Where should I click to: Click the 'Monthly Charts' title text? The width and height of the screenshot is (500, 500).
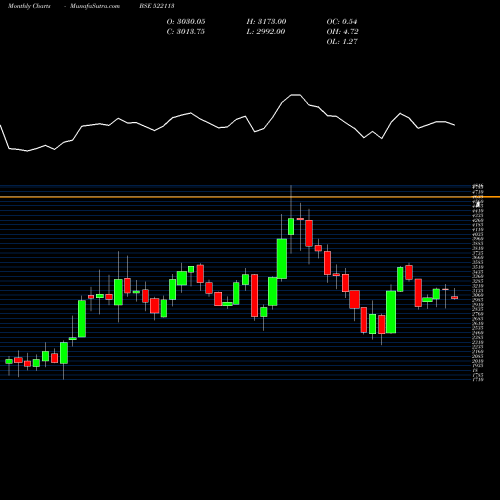pyautogui.click(x=29, y=6)
